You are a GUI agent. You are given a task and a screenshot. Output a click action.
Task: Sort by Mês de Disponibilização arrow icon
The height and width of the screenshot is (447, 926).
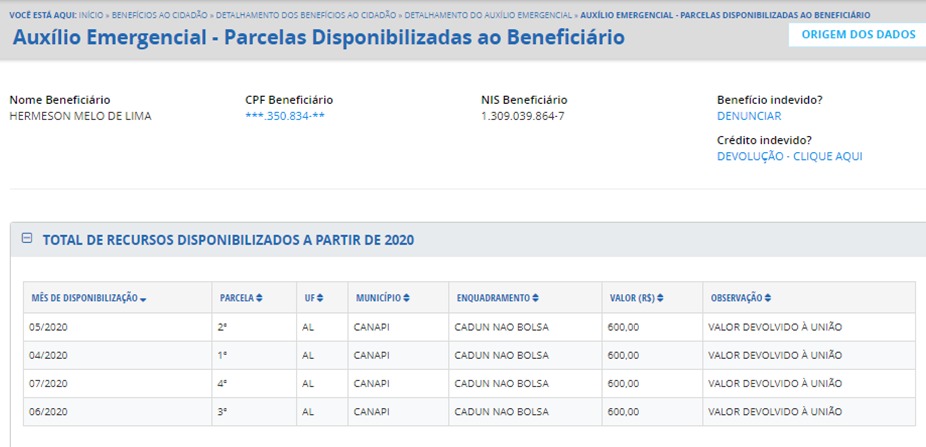(x=144, y=299)
